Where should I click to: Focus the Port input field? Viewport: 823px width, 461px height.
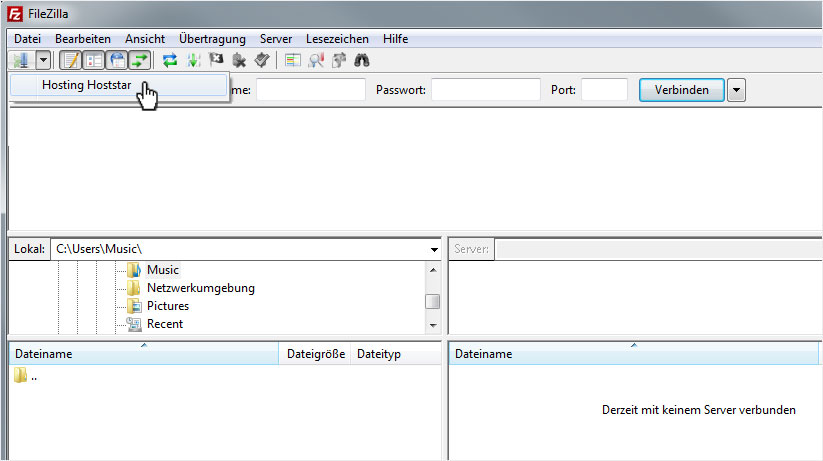(604, 90)
